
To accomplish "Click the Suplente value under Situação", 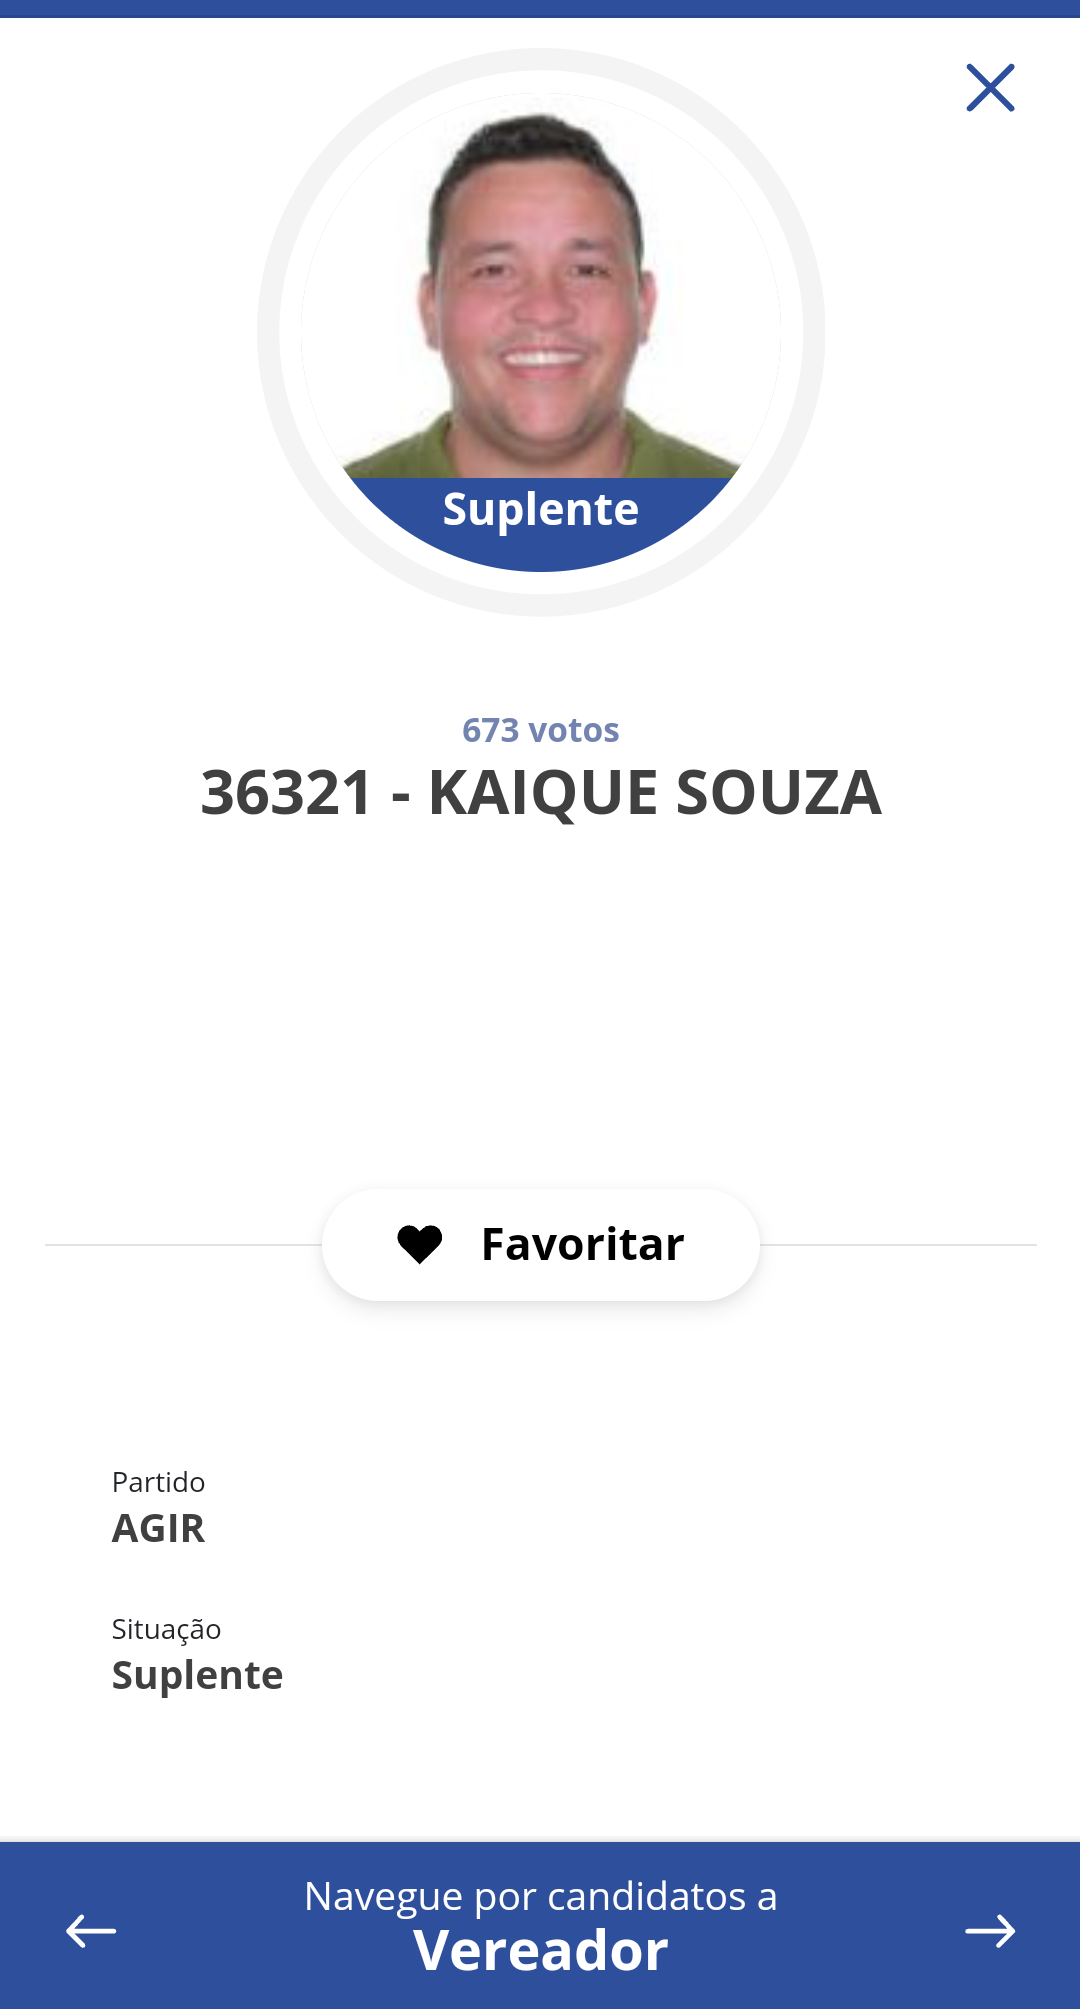I will coord(197,1676).
